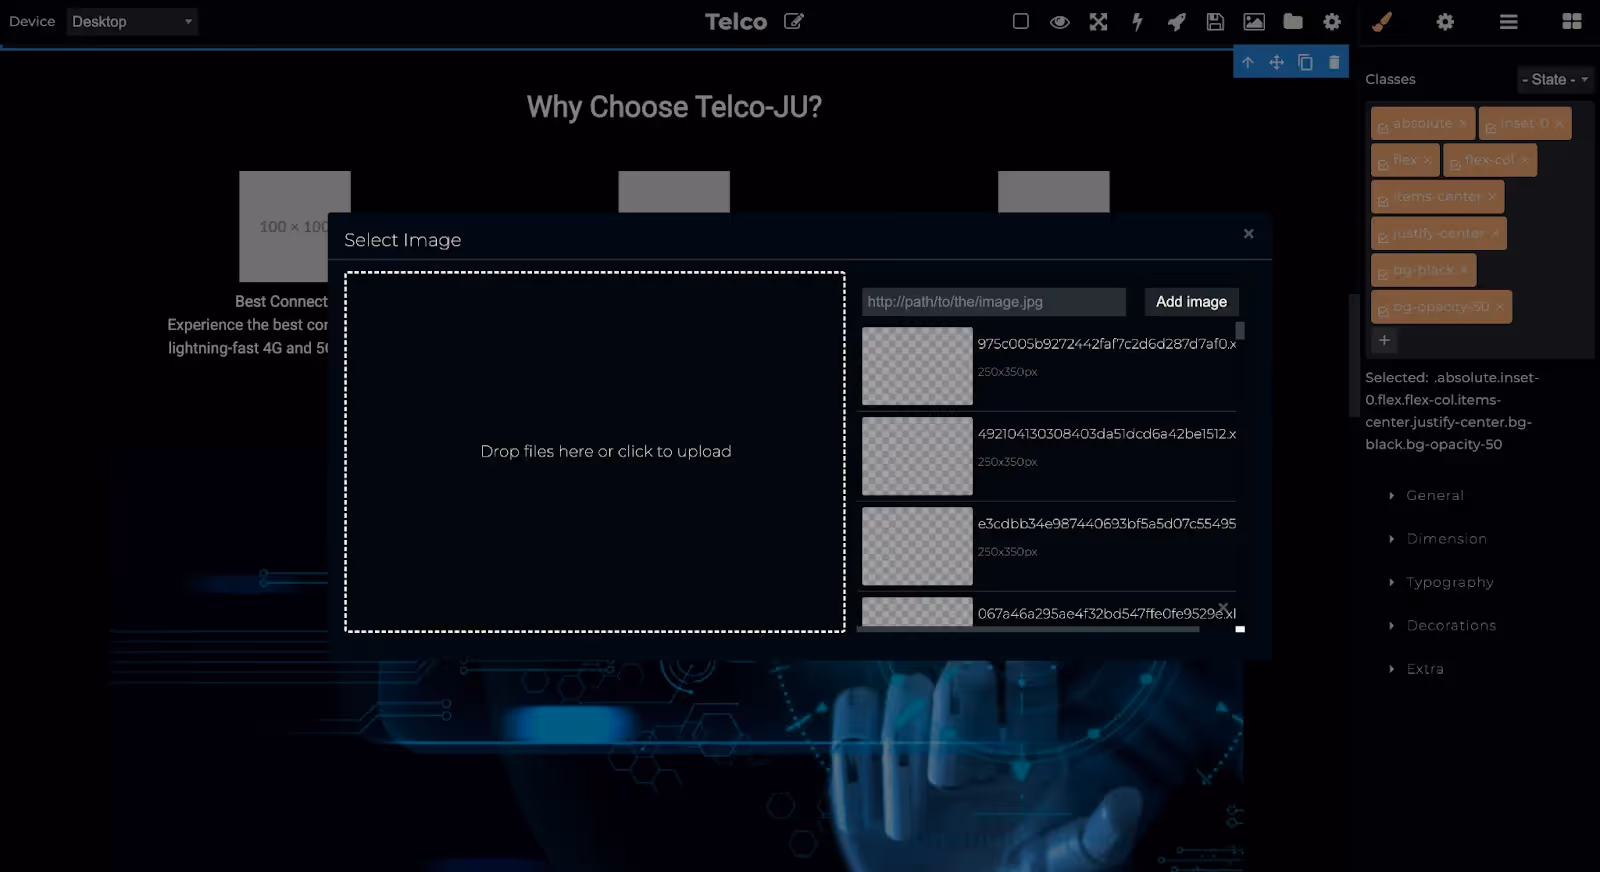The width and height of the screenshot is (1600, 872).
Task: Click the lightning bolt toolbar icon
Action: (x=1137, y=21)
